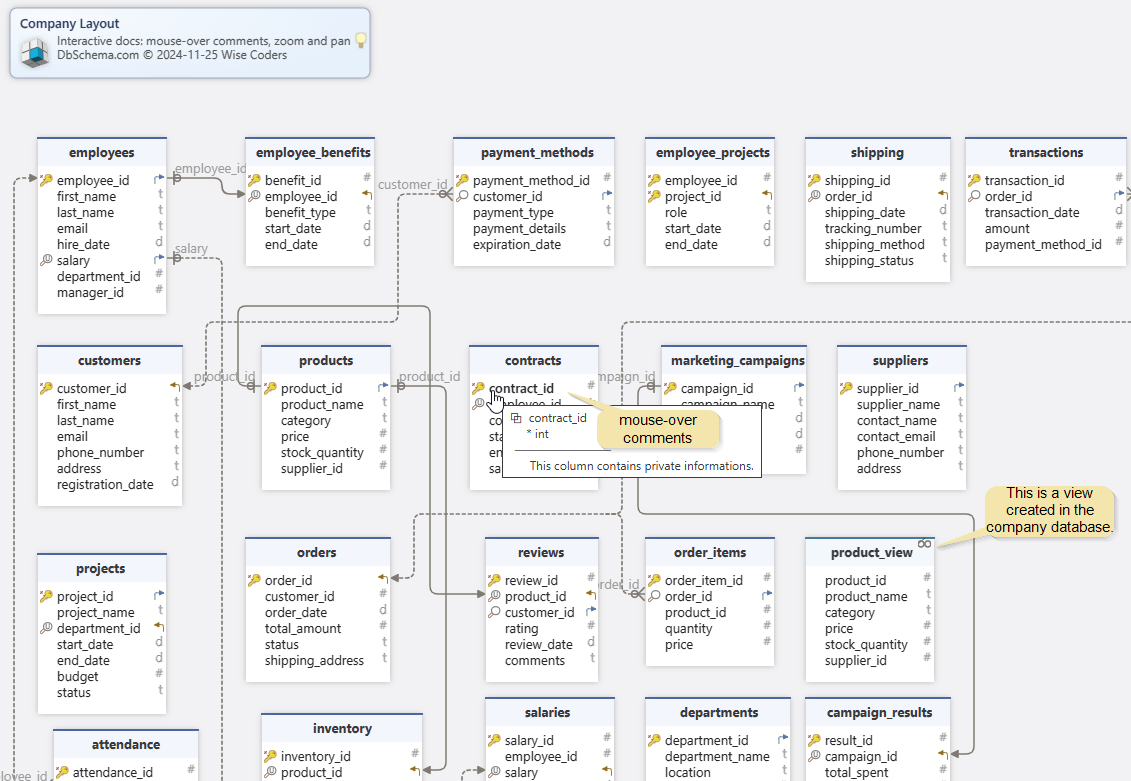This screenshot has height=781, width=1131.
Task: Select the departments table header
Action: click(x=718, y=713)
